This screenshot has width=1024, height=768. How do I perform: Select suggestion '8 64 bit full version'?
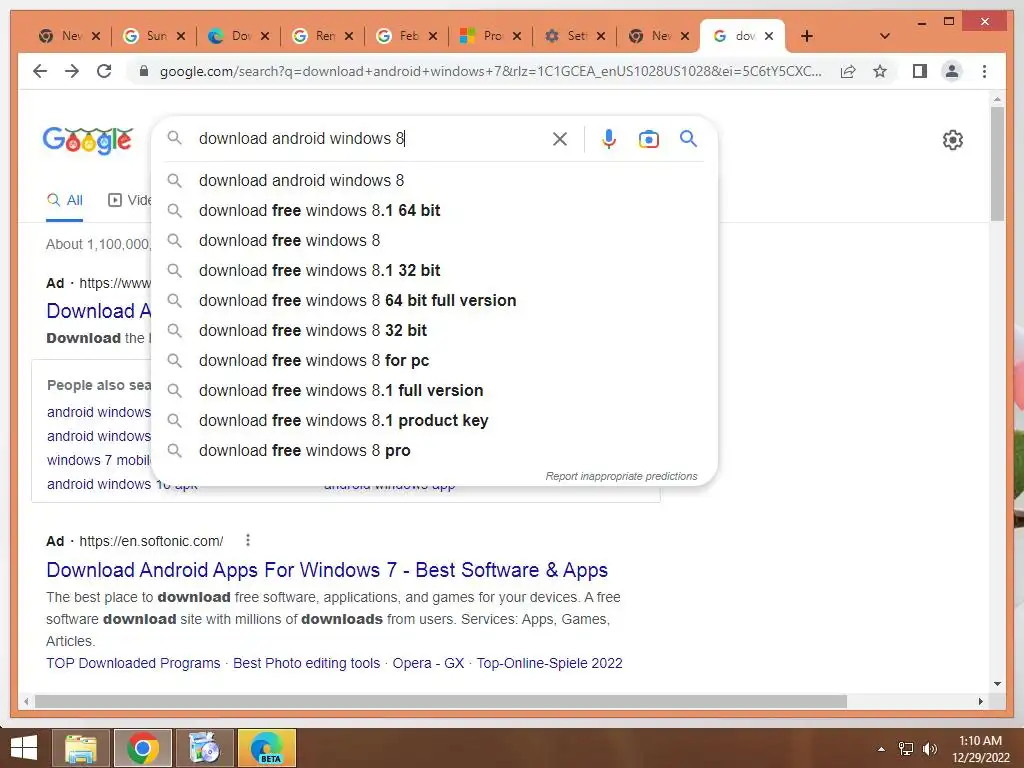tap(434, 300)
